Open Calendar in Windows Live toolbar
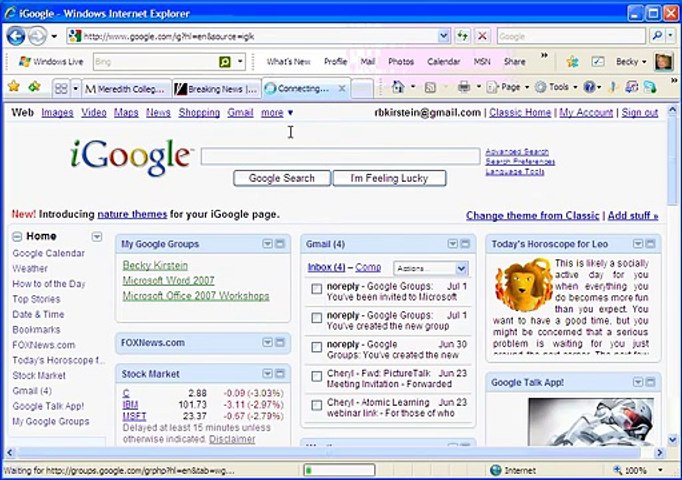Screen dimensions: 682x480 point(443,62)
